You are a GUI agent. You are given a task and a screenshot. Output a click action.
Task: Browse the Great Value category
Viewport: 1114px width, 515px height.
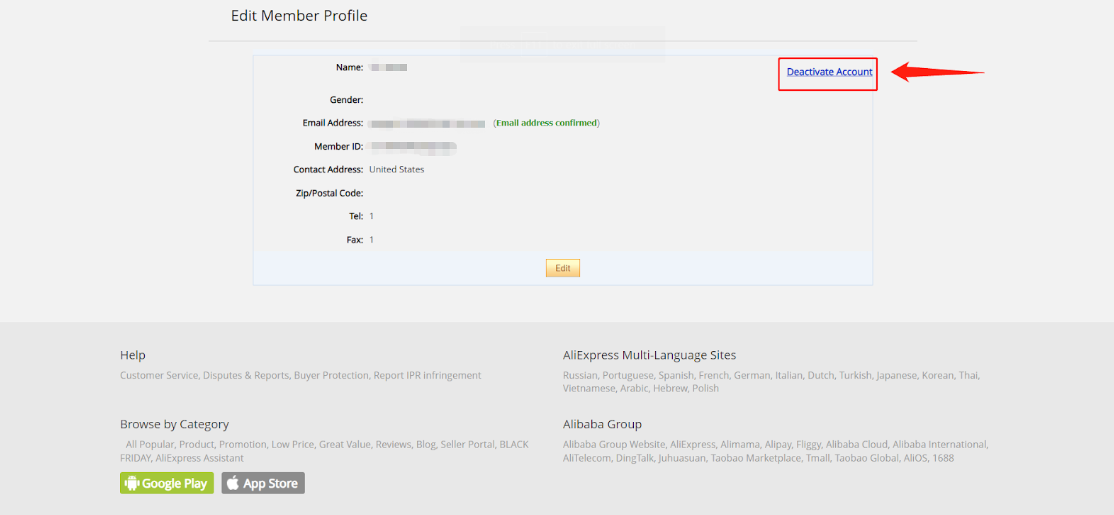coord(345,445)
